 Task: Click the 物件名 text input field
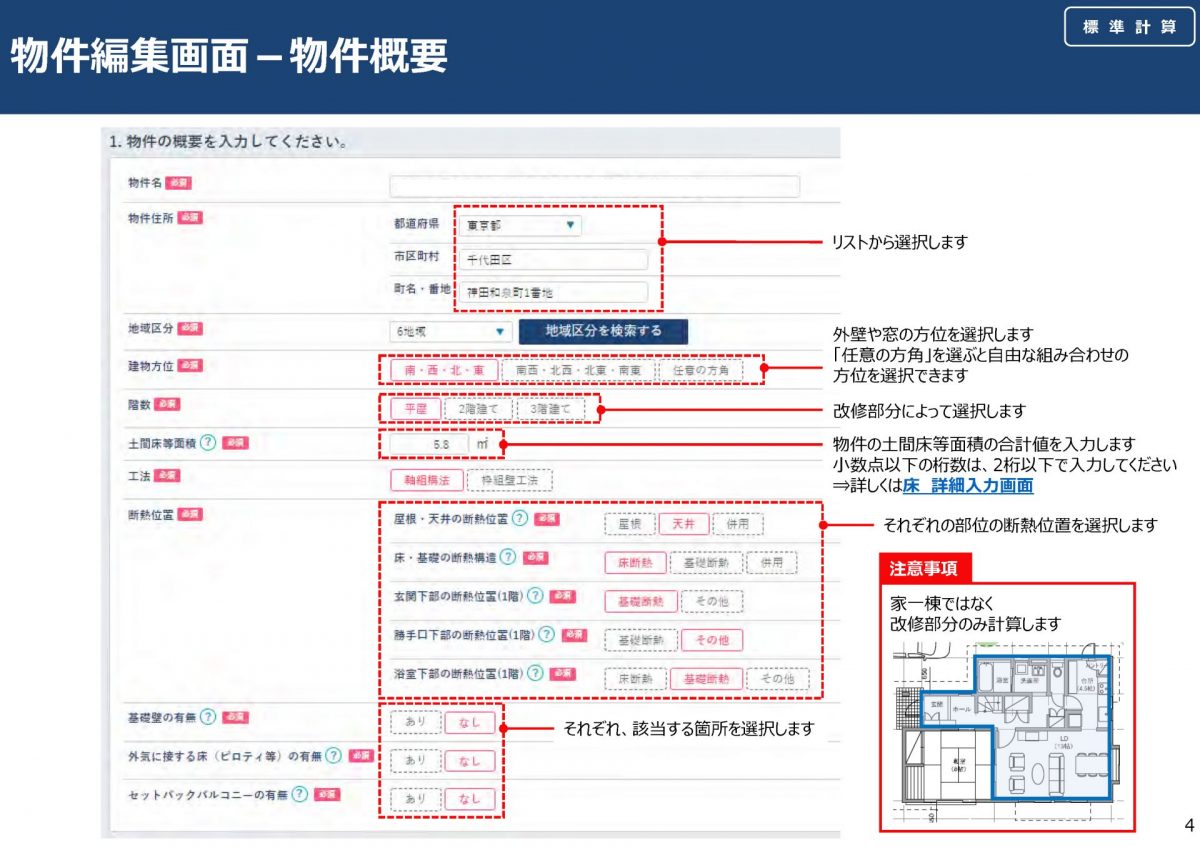(x=594, y=187)
